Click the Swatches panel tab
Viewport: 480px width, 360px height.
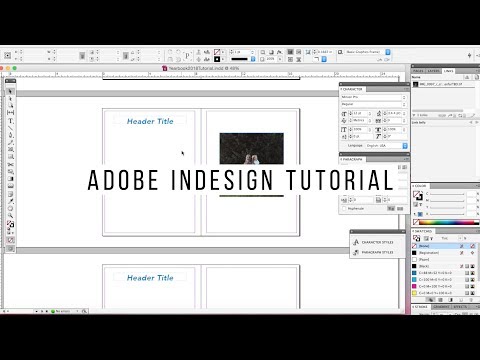(423, 231)
